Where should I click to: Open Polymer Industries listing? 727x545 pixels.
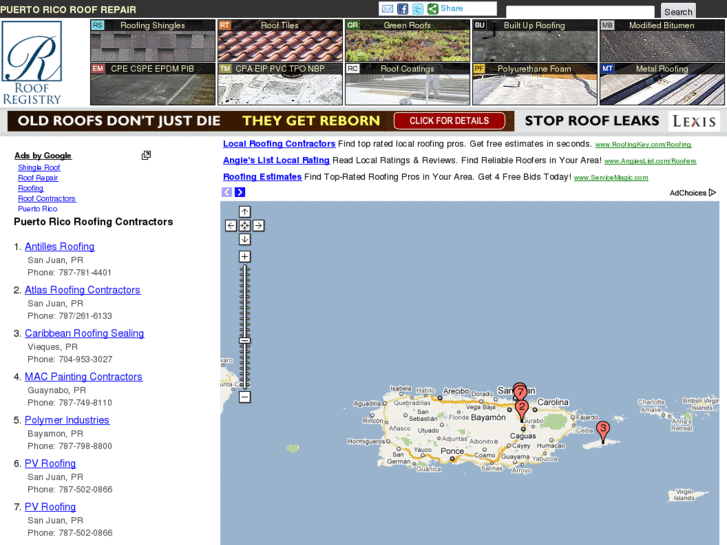tap(67, 420)
